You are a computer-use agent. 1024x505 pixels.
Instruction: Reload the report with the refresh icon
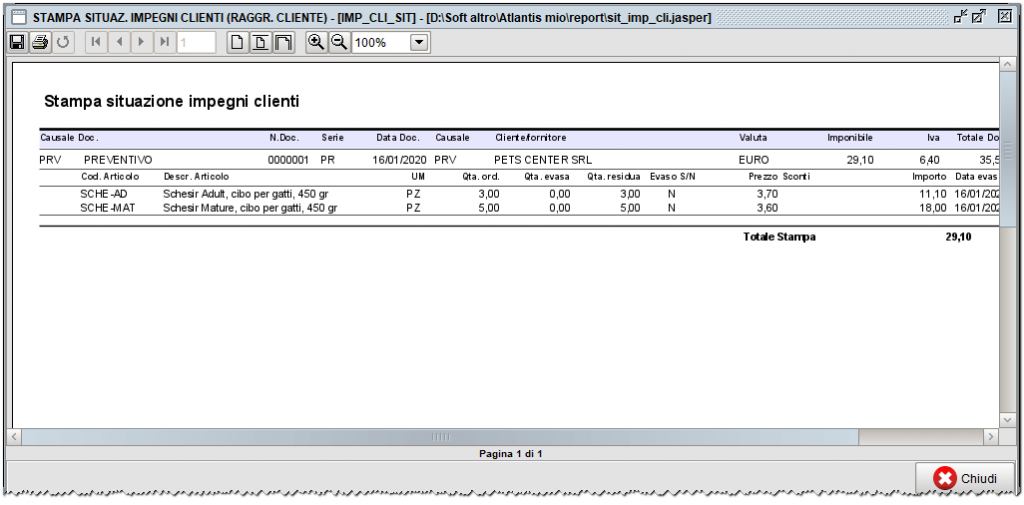(63, 42)
